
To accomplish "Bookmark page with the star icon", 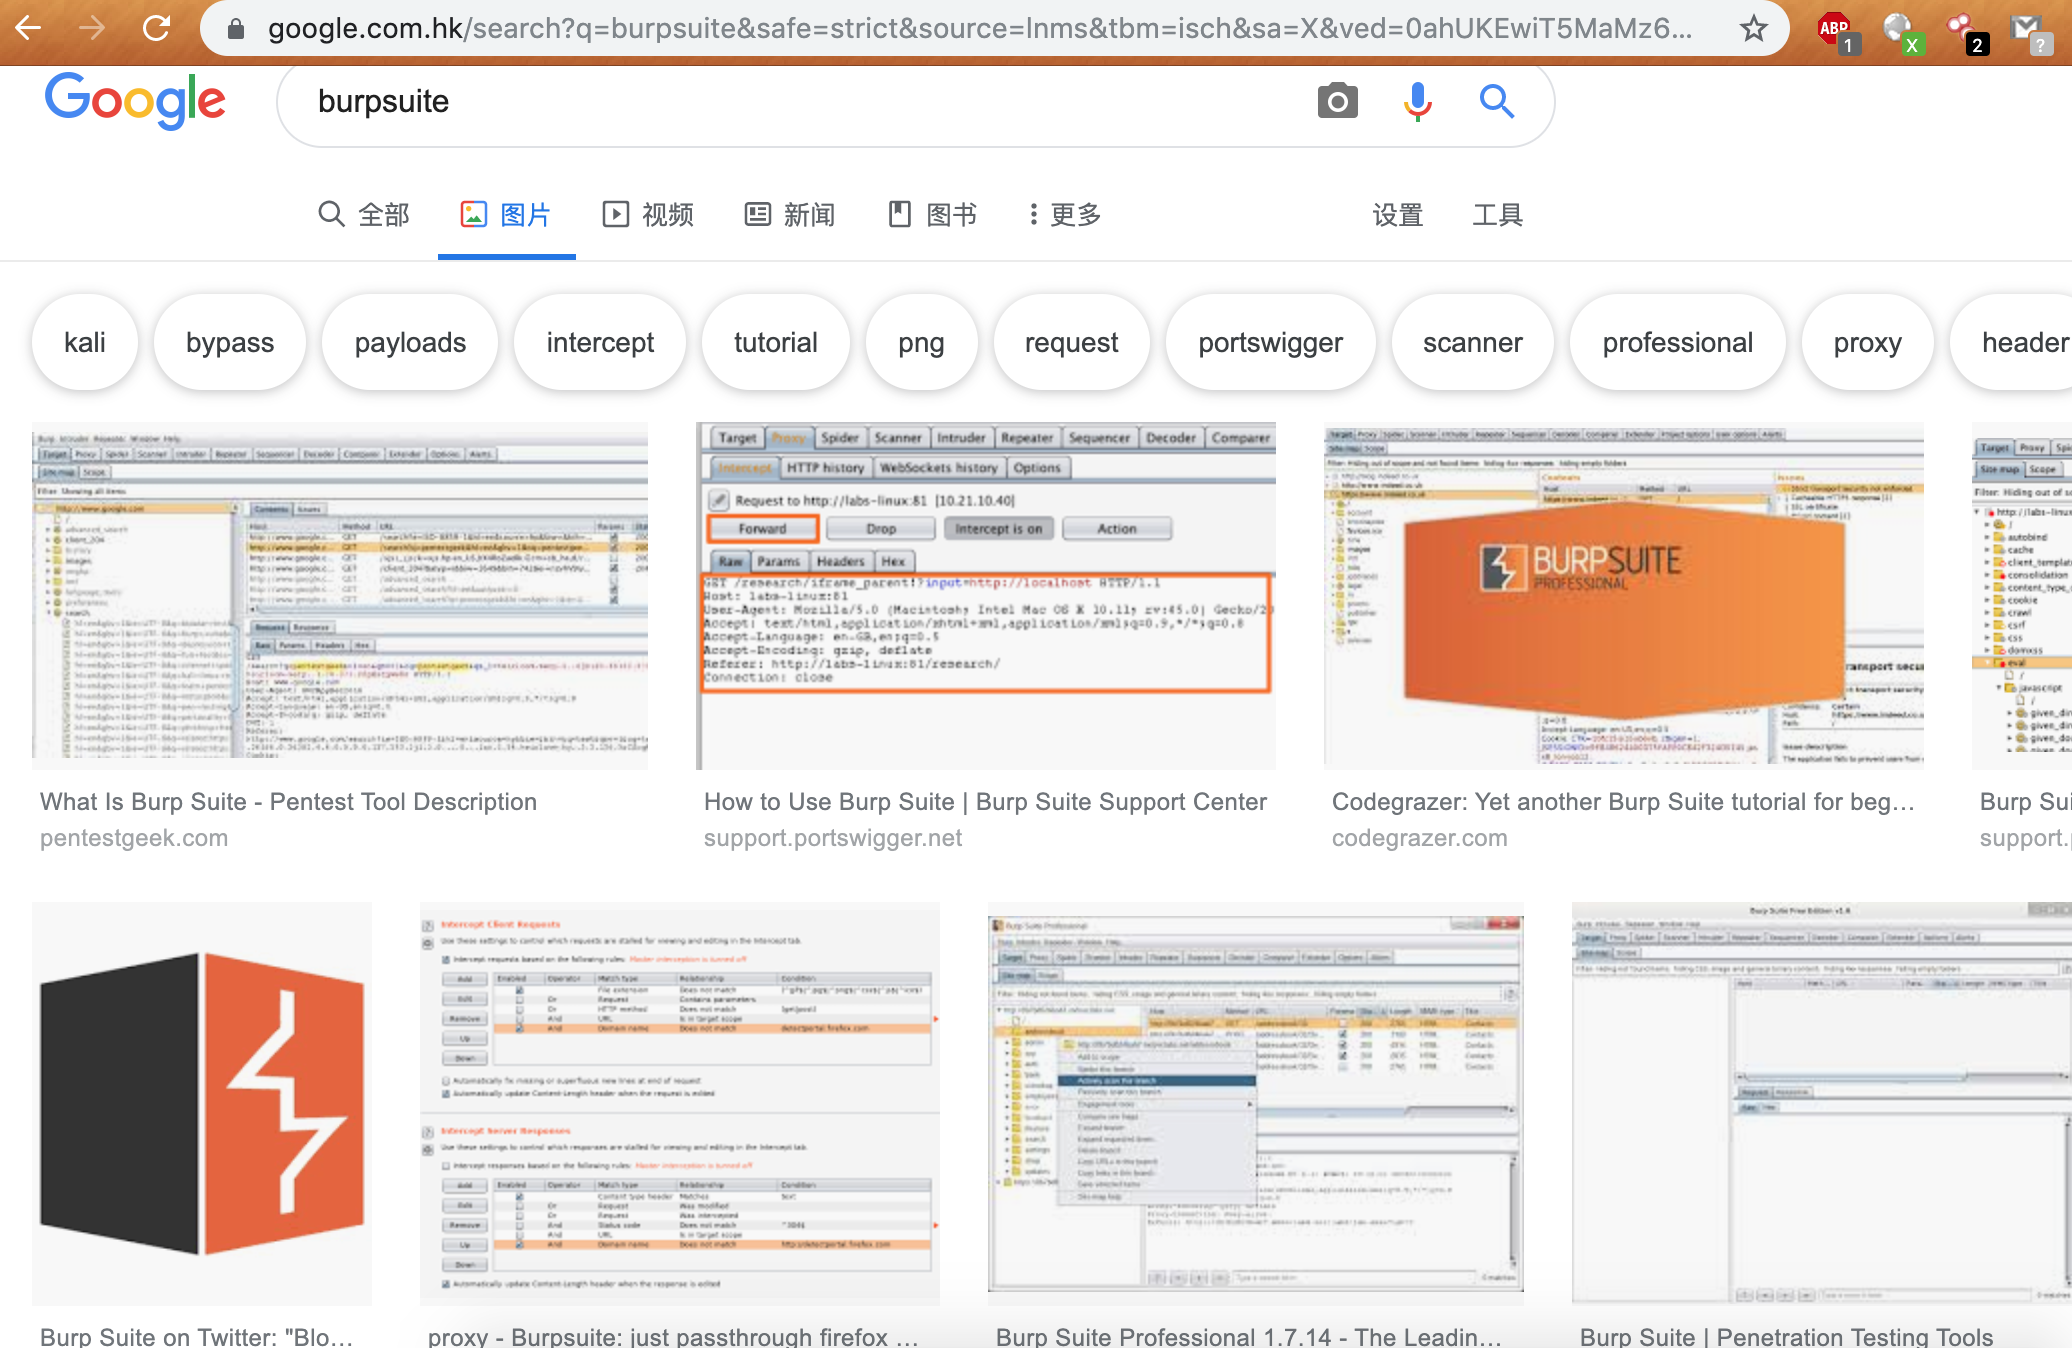I will pyautogui.click(x=1753, y=29).
